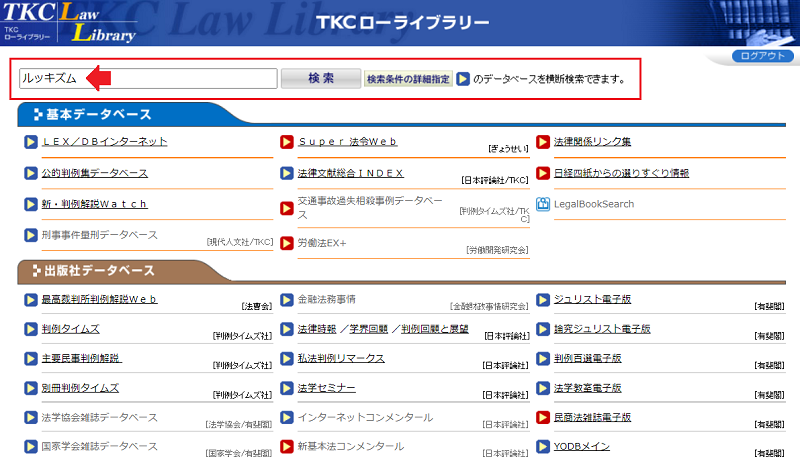The image size is (800, 457).
Task: Click greyed 労働法EX+ text
Action: pos(322,243)
